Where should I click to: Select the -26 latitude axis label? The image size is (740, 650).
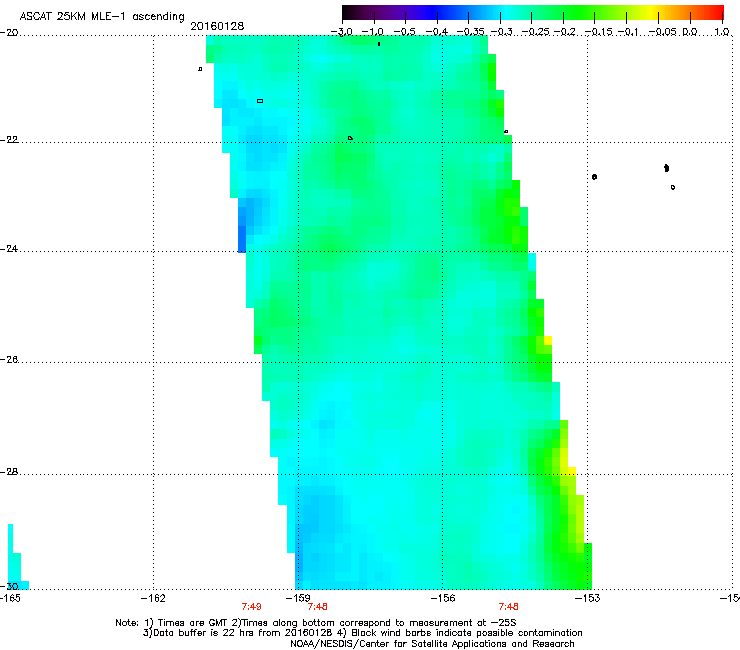(x=9, y=360)
